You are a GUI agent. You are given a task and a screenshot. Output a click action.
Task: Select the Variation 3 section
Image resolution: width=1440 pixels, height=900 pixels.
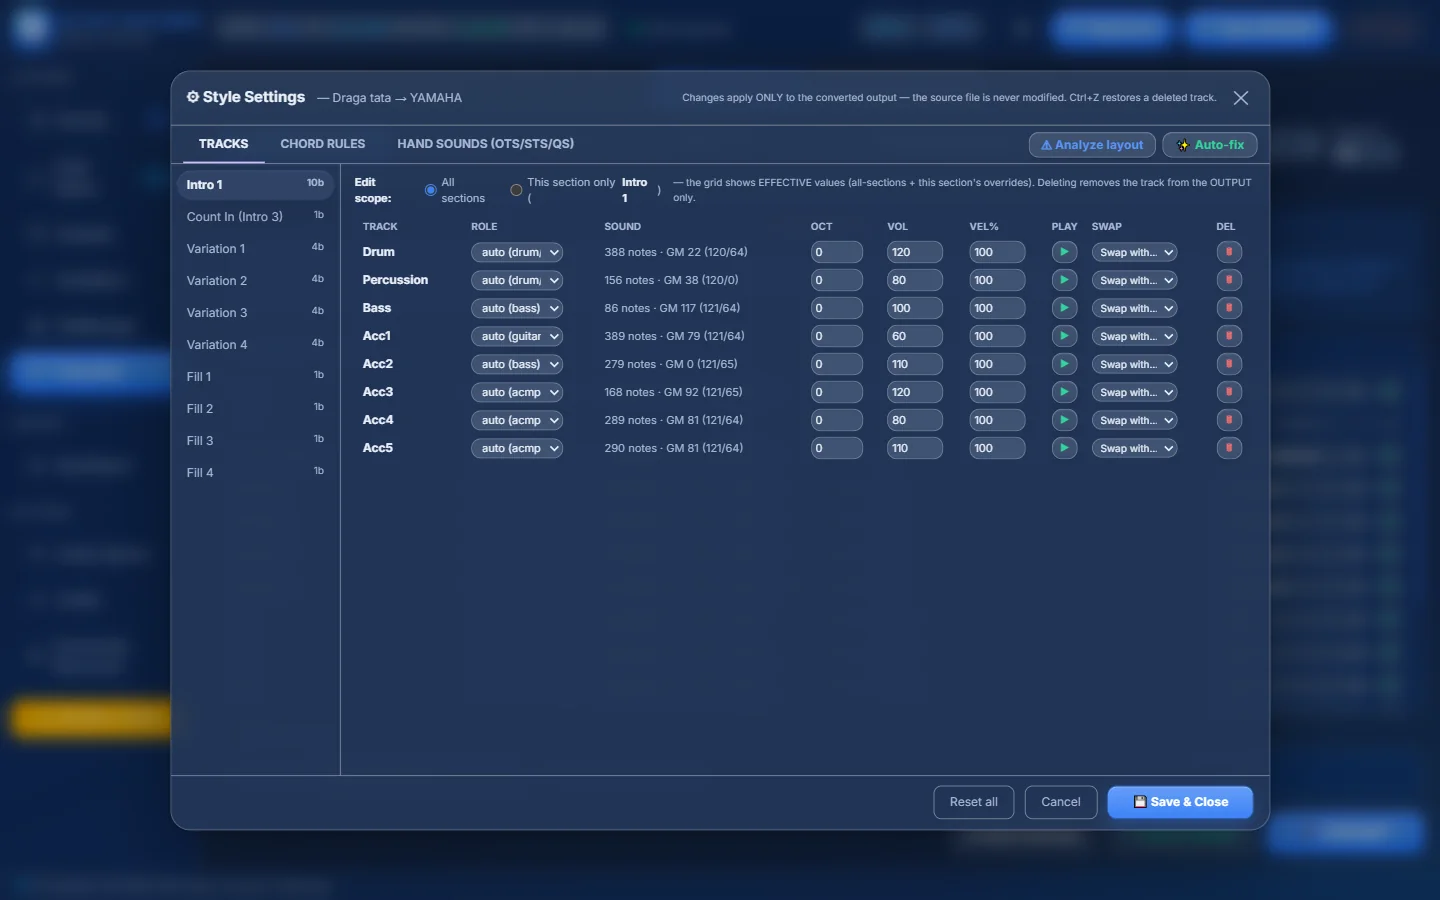(255, 313)
